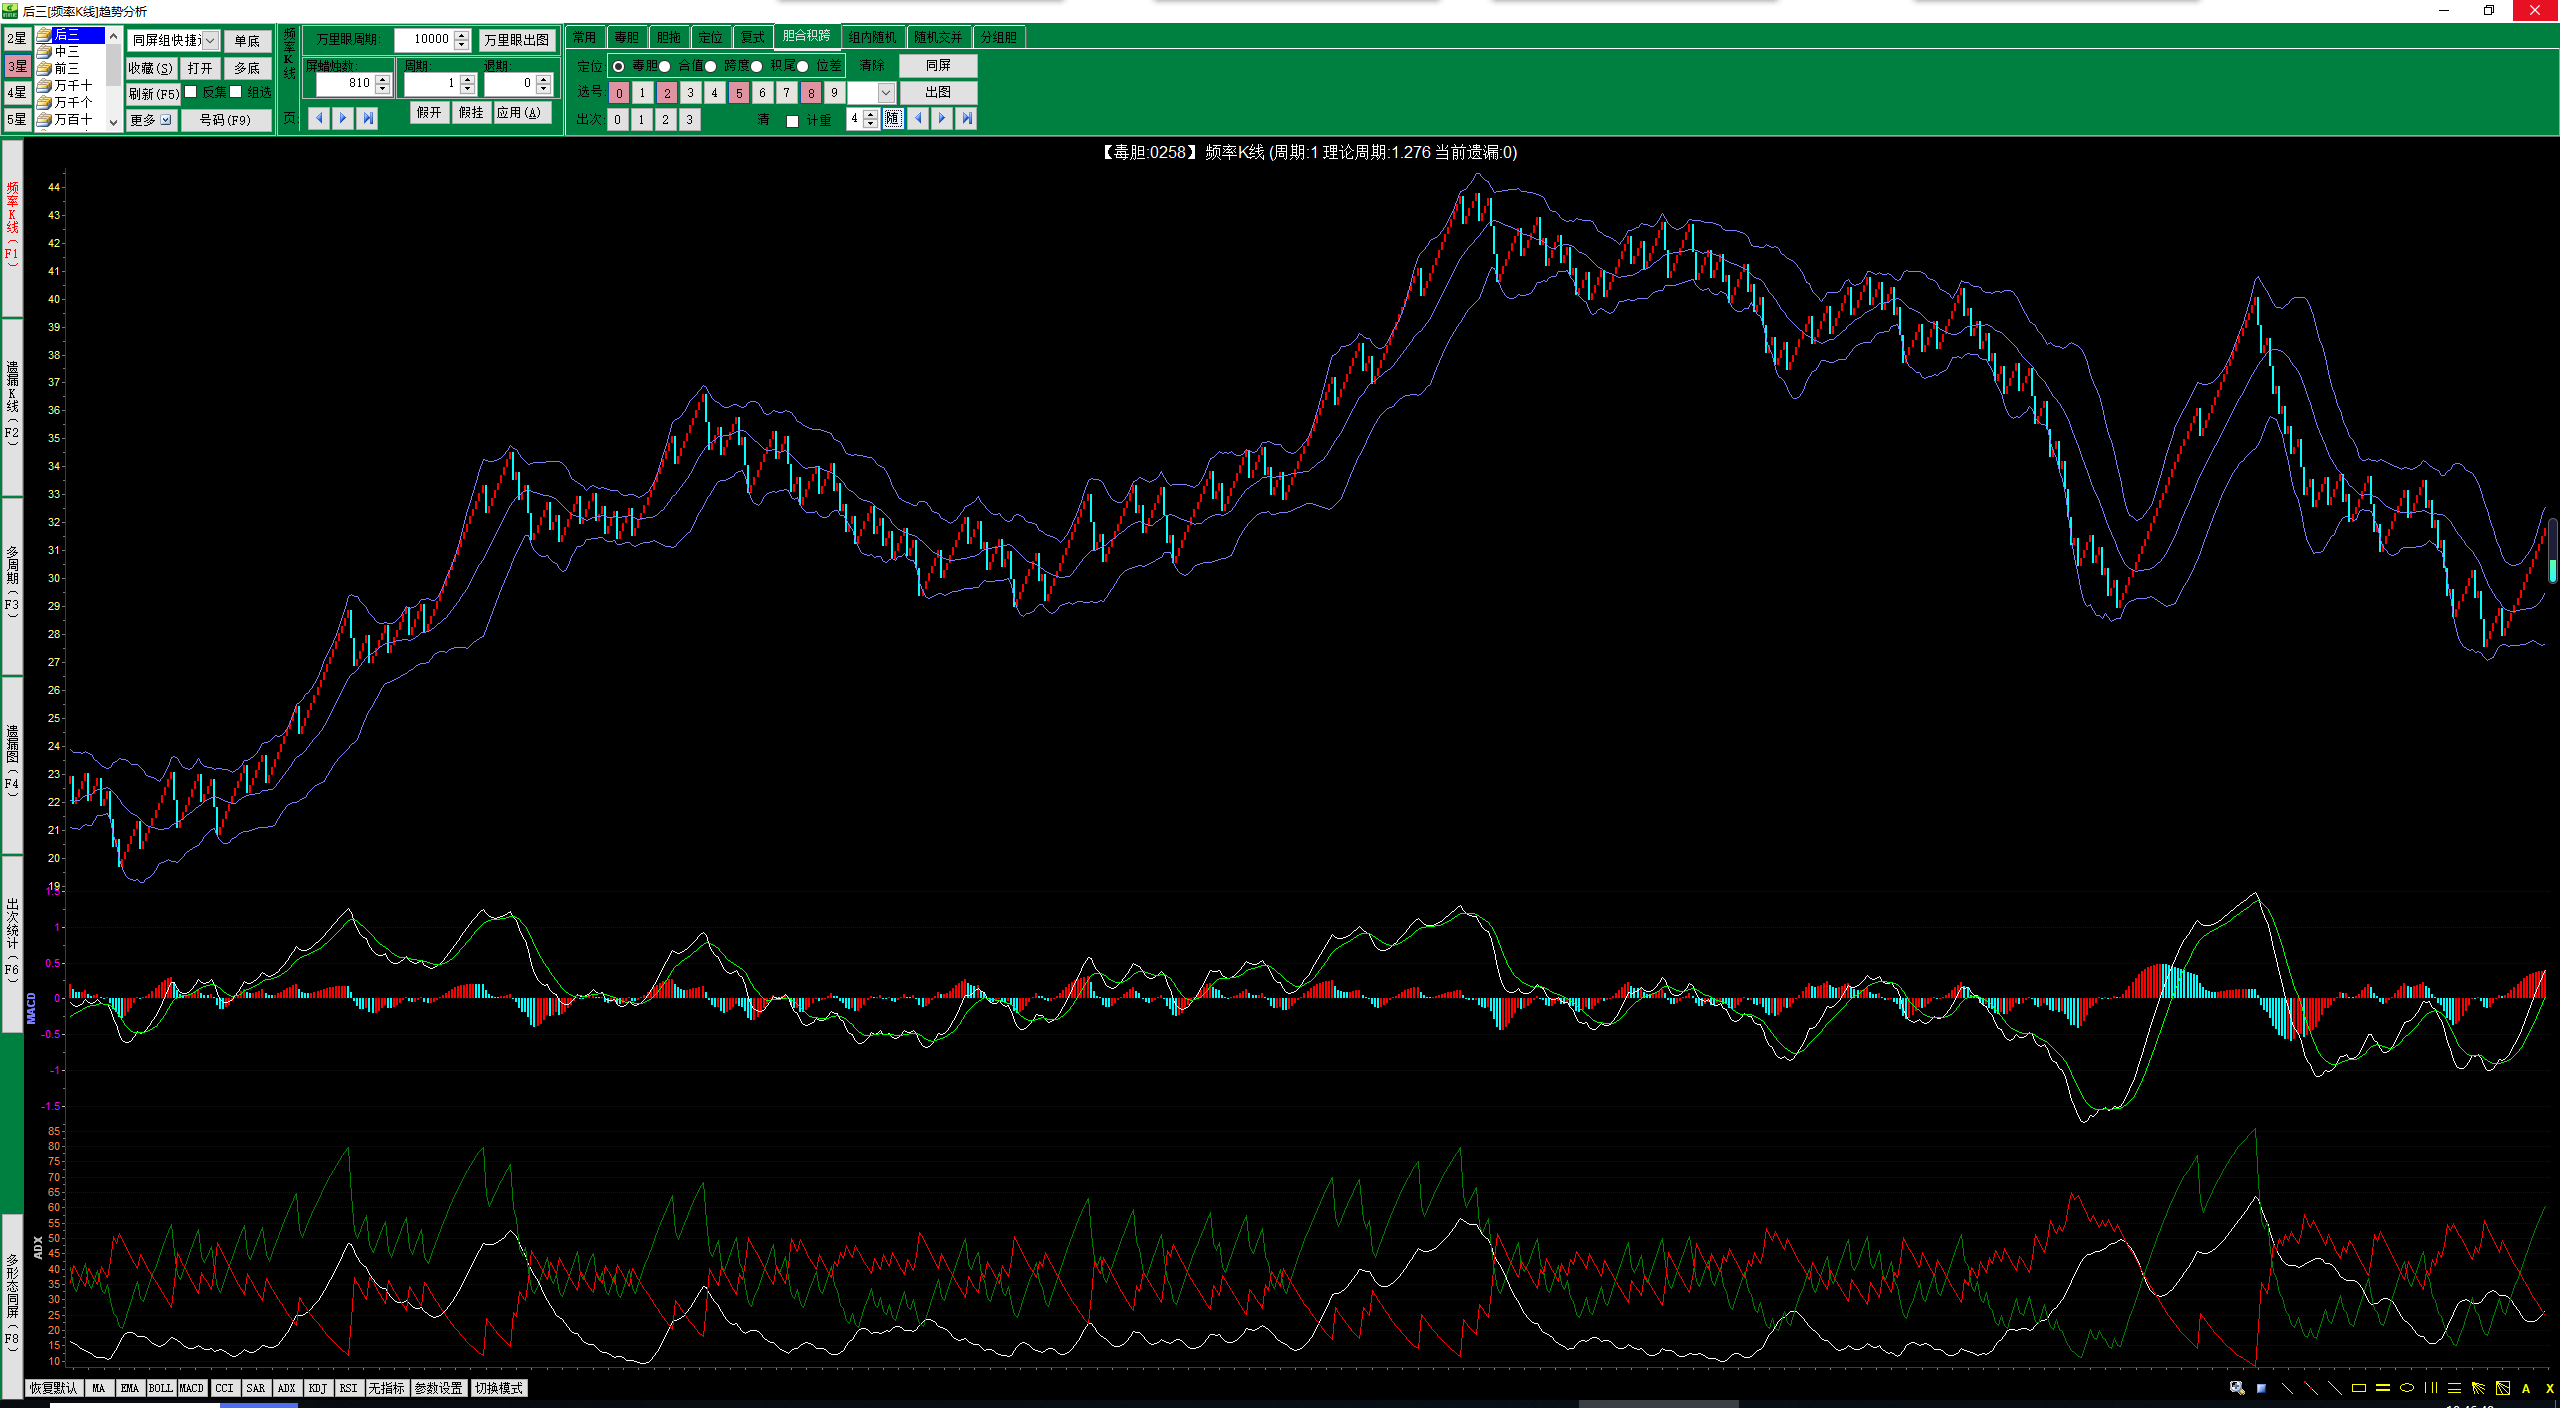Click the jump-to-last-page arrow beside 页
The height and width of the screenshot is (1408, 2560).
point(368,118)
